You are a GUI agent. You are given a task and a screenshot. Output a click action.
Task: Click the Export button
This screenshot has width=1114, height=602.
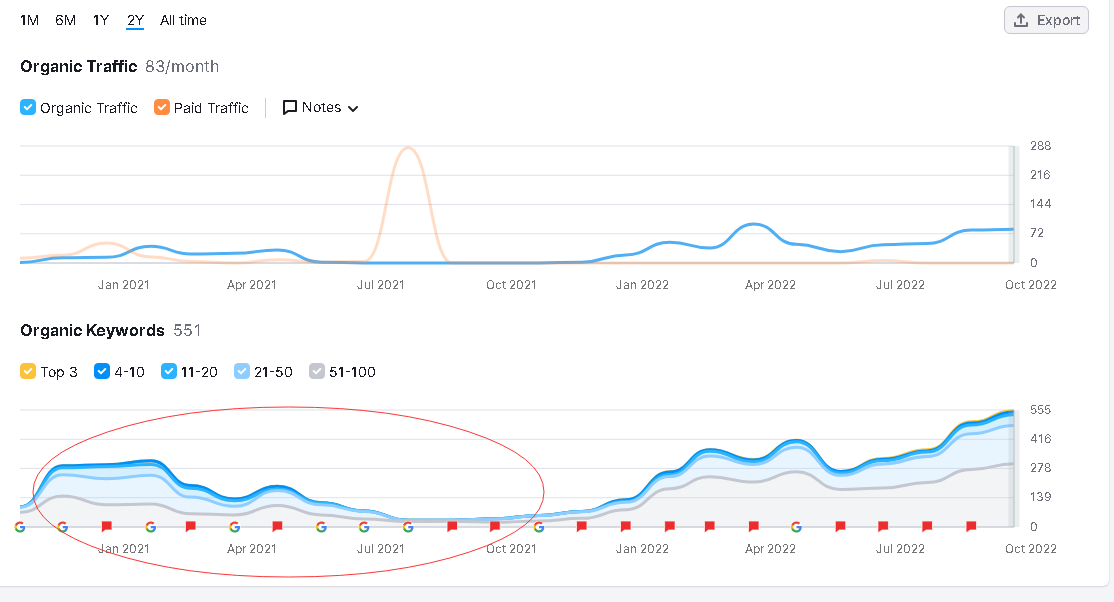[x=1046, y=20]
